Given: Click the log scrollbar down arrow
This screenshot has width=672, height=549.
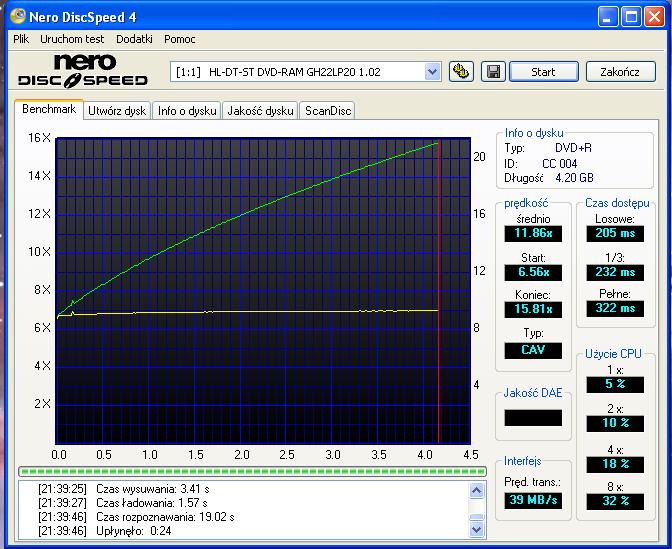Looking at the screenshot, I should pos(477,530).
